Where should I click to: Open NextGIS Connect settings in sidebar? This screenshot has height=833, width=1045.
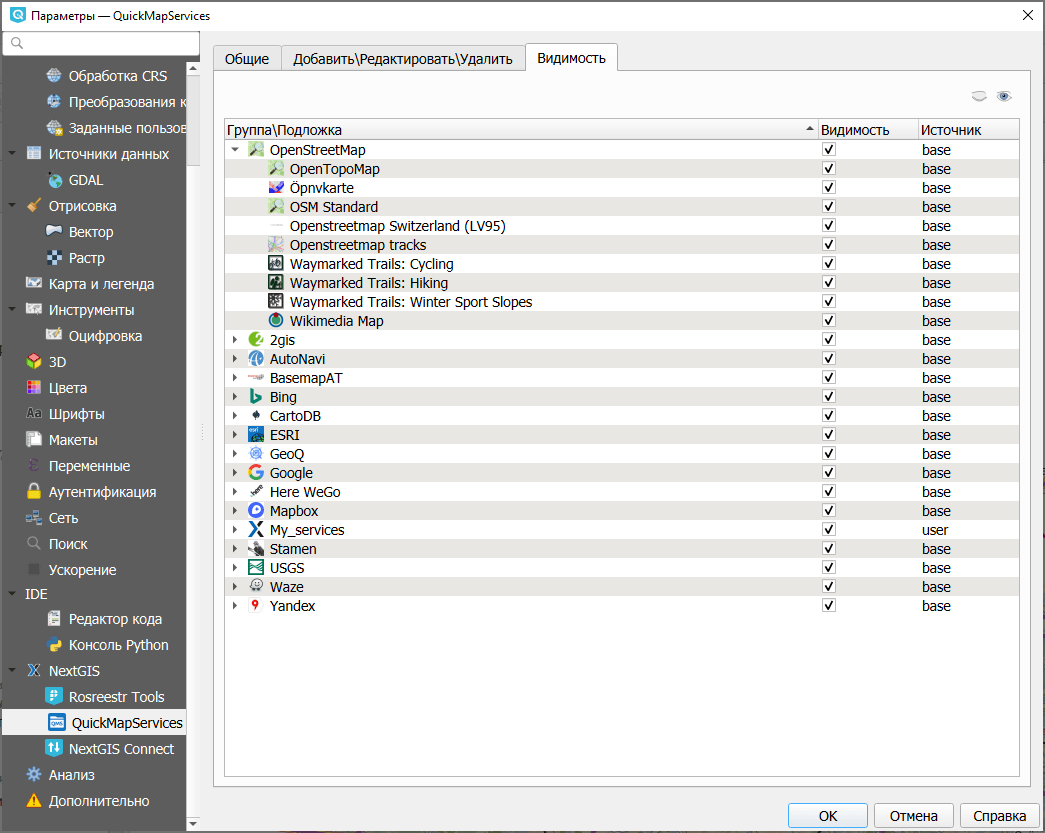coord(120,749)
